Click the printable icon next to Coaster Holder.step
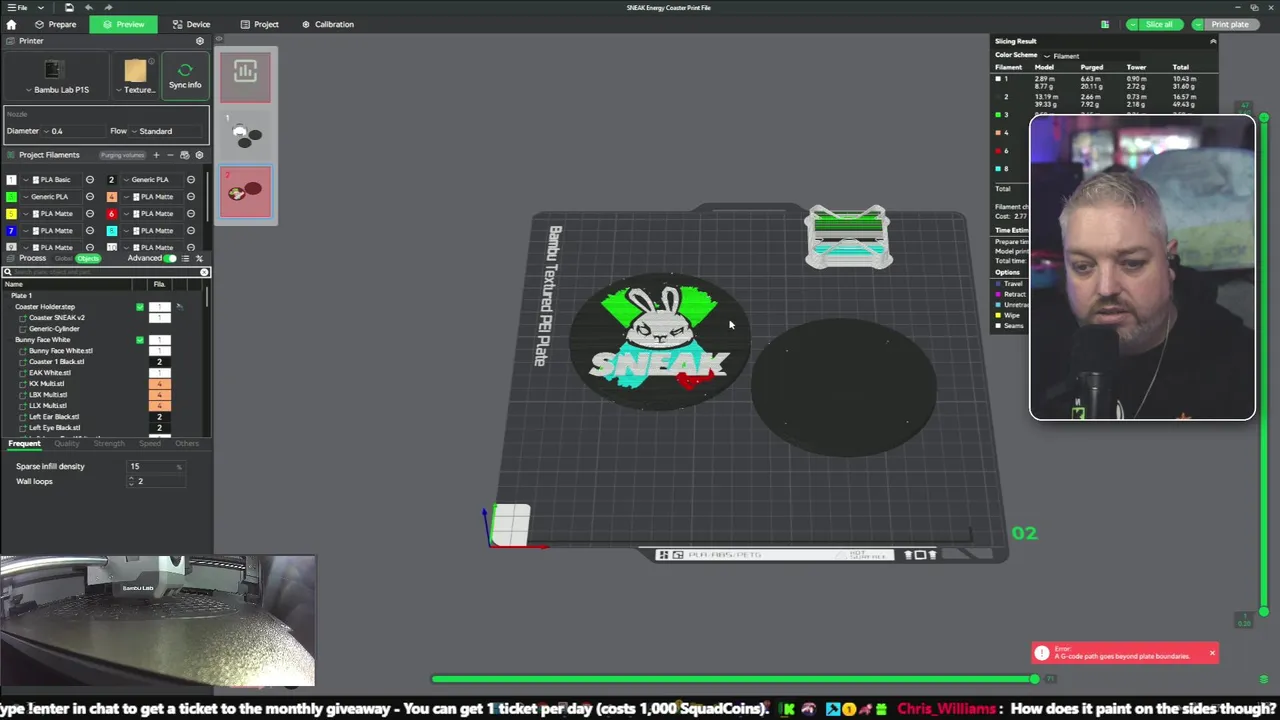The height and width of the screenshot is (720, 1280). (x=179, y=307)
